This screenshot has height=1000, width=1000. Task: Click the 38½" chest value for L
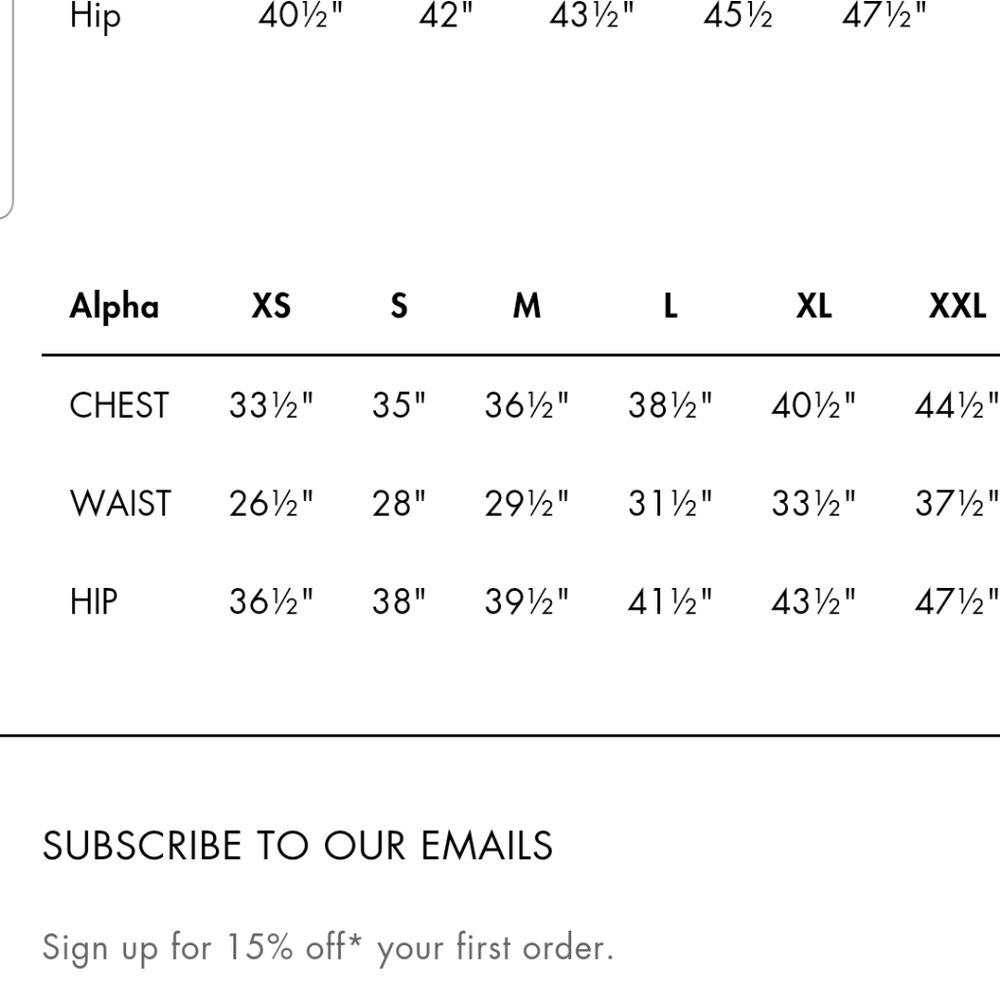click(670, 405)
